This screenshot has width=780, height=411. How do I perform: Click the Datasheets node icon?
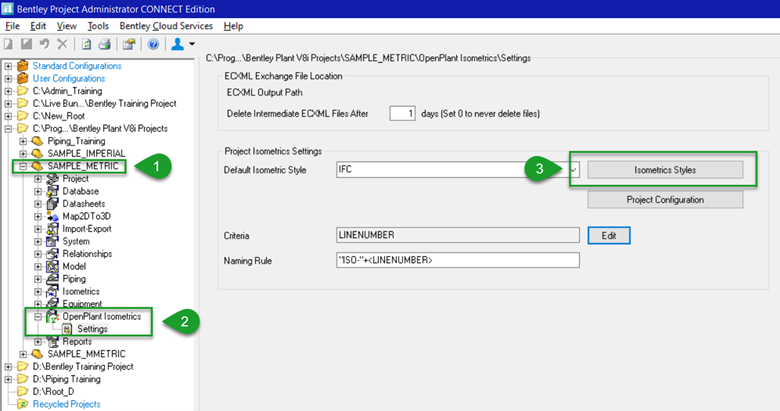point(52,204)
